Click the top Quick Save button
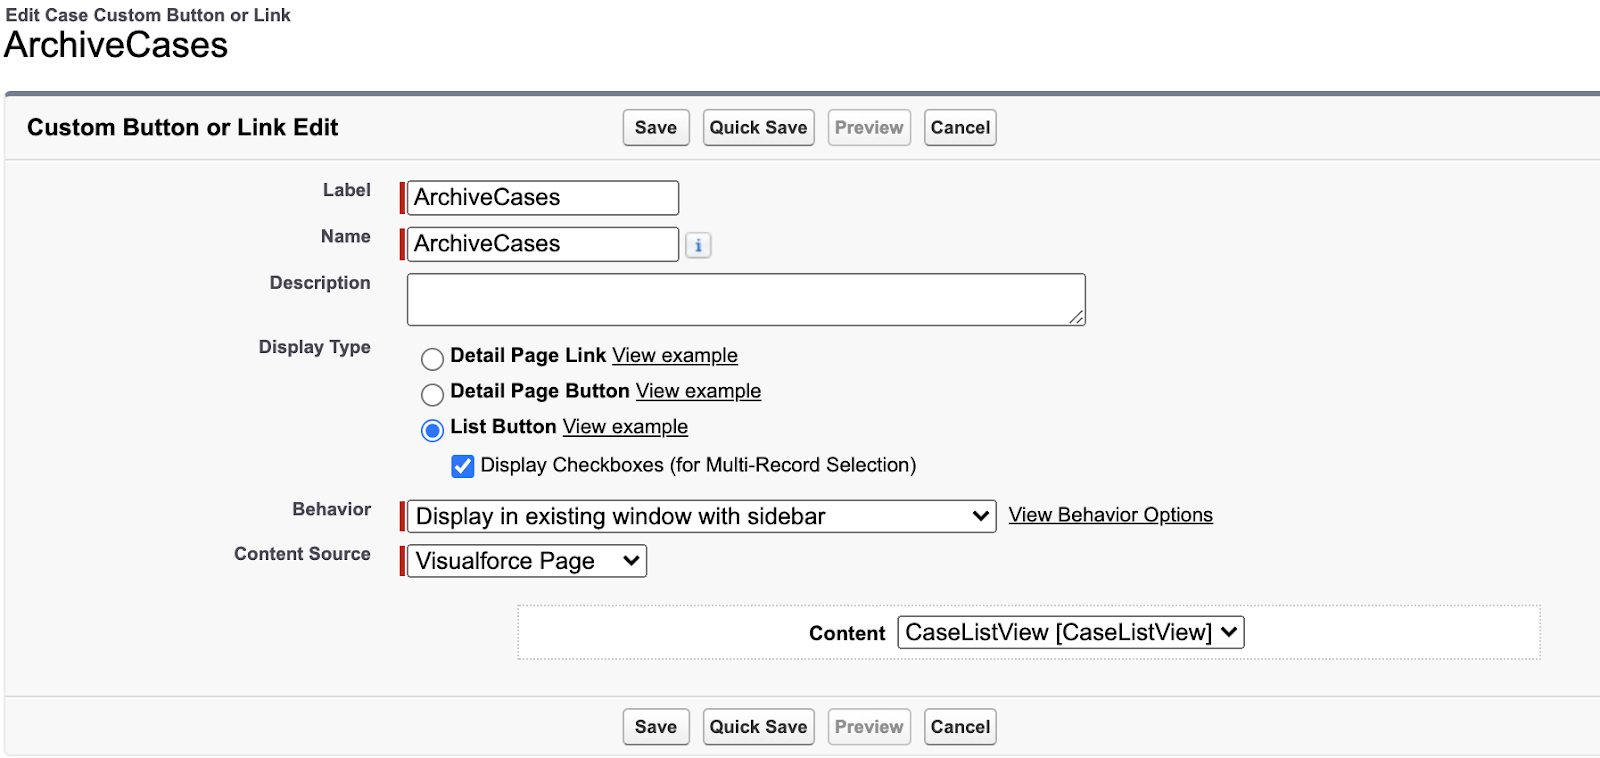1600x758 pixels. (759, 128)
